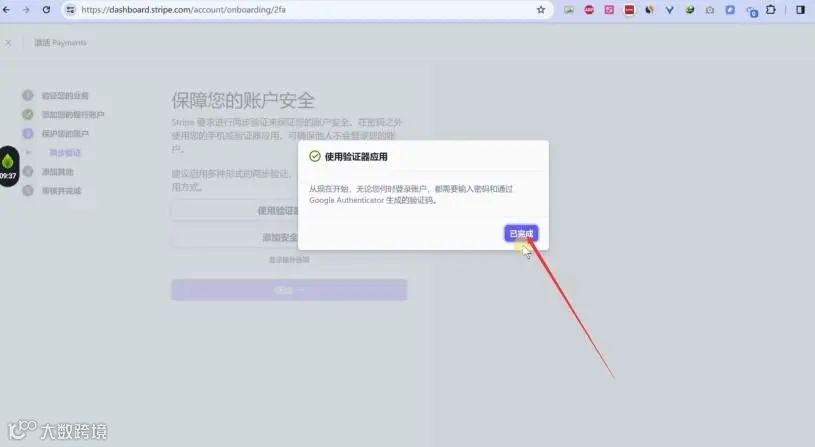Image resolution: width=815 pixels, height=447 pixels.
Task: Click the small link below the 添加安全 option button
Action: coord(289,260)
